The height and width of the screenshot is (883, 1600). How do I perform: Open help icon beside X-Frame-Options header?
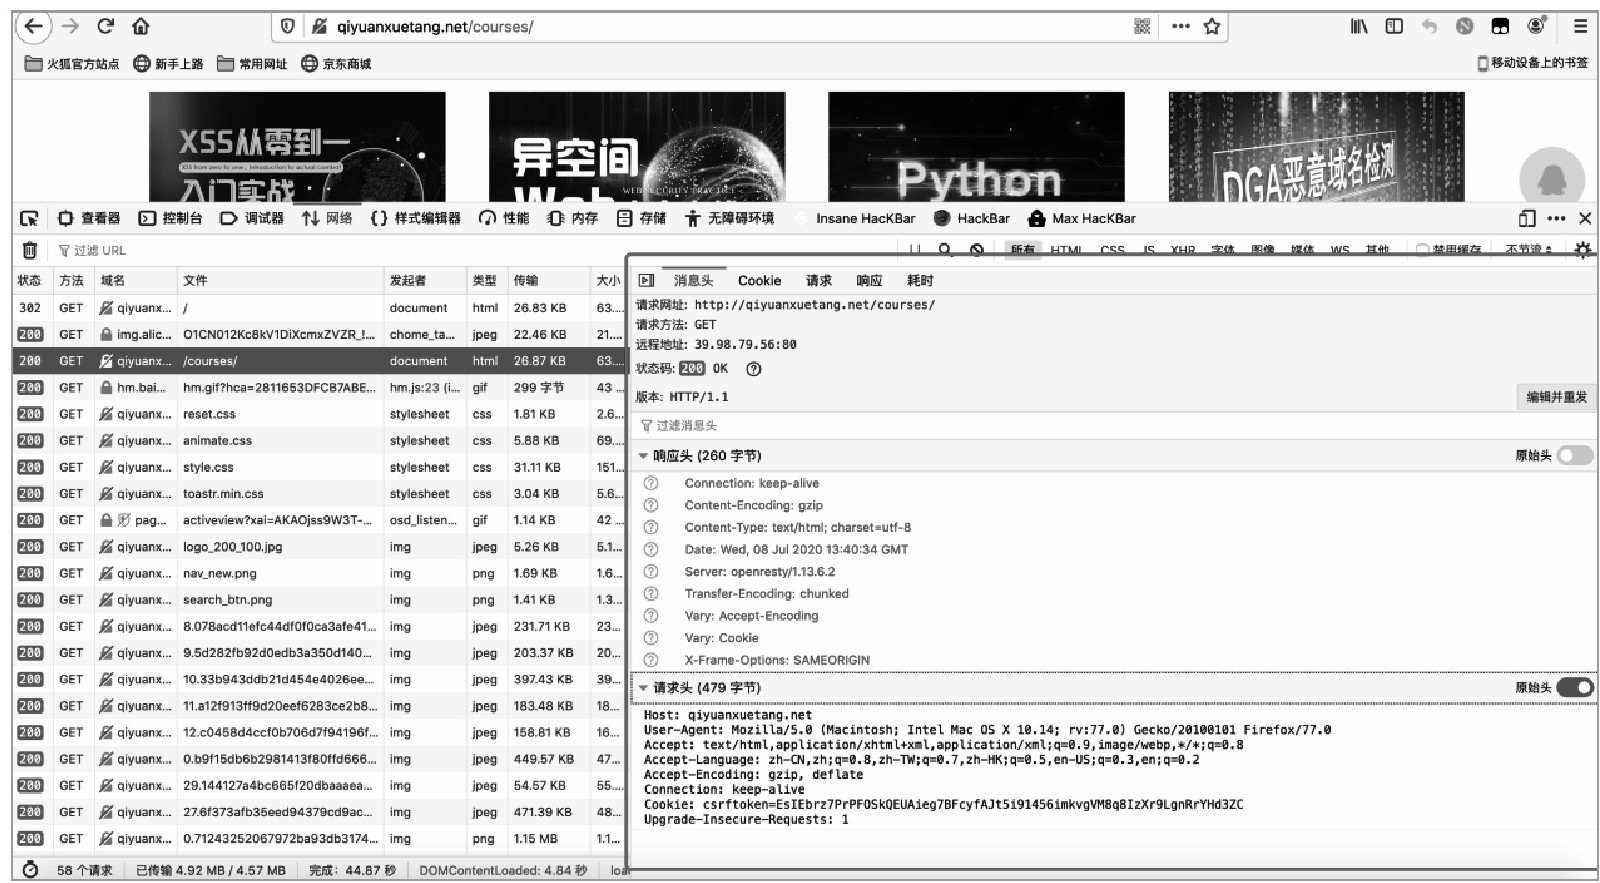[651, 660]
